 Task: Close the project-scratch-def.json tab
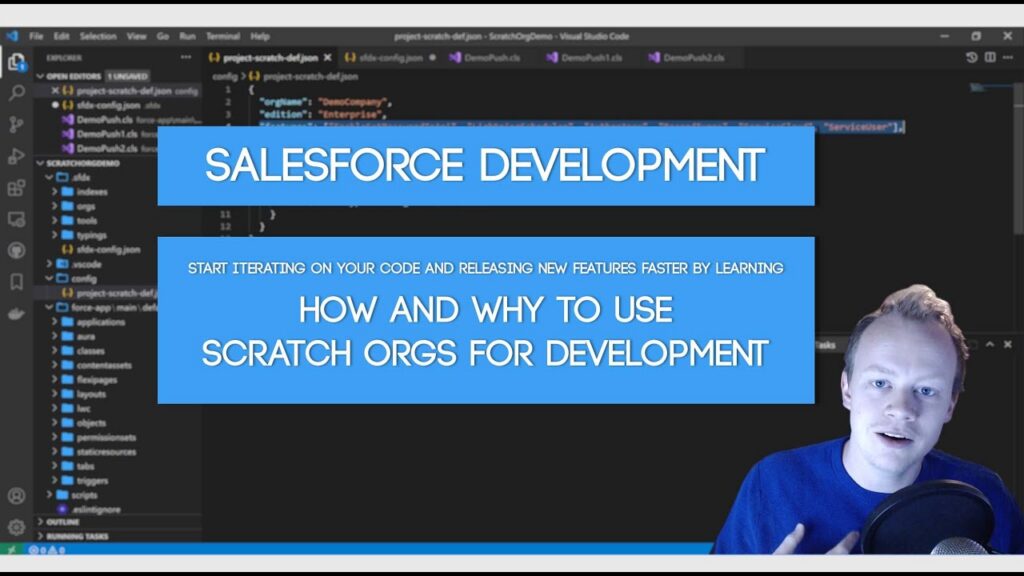328,57
